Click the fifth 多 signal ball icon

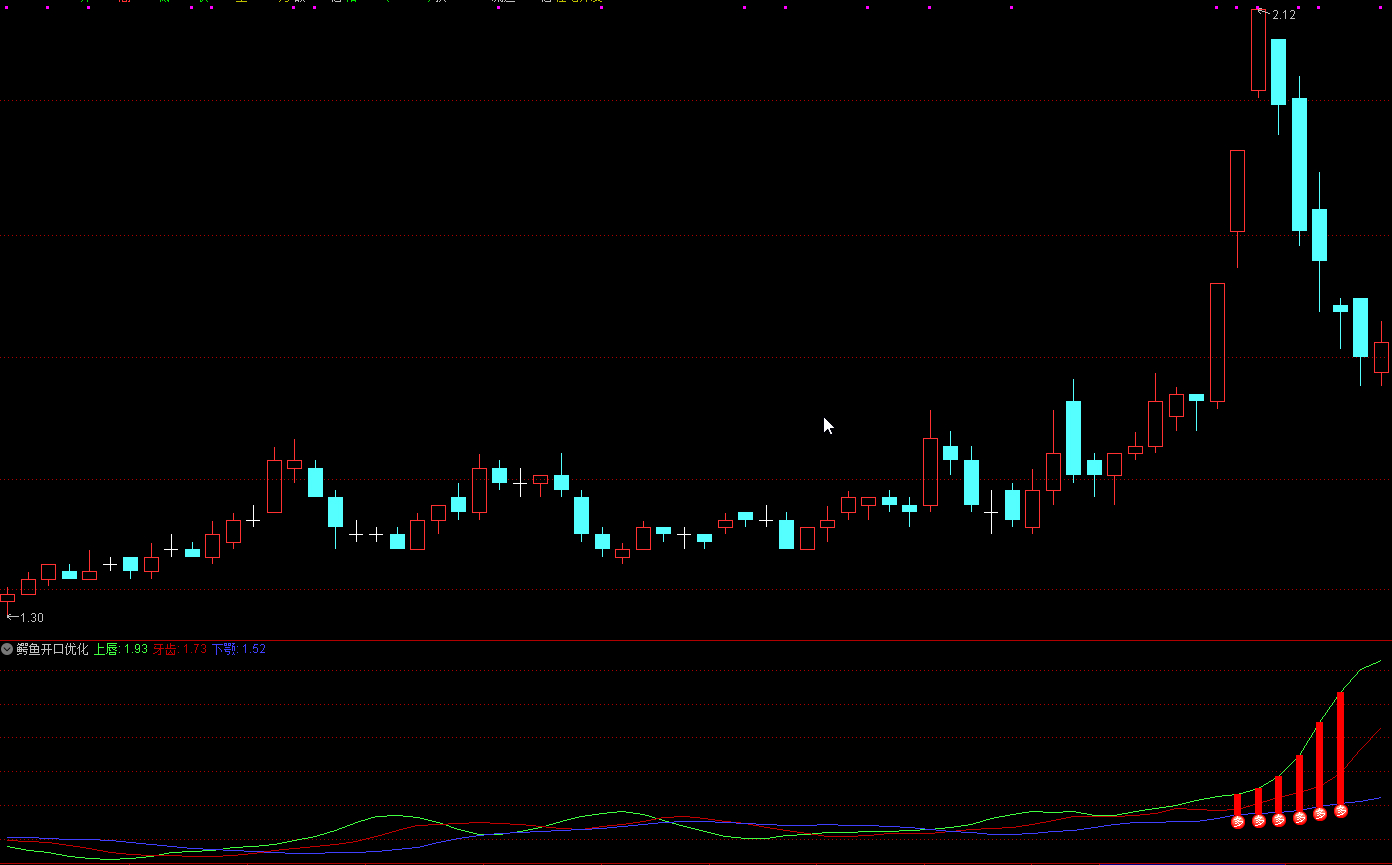[x=1320, y=814]
